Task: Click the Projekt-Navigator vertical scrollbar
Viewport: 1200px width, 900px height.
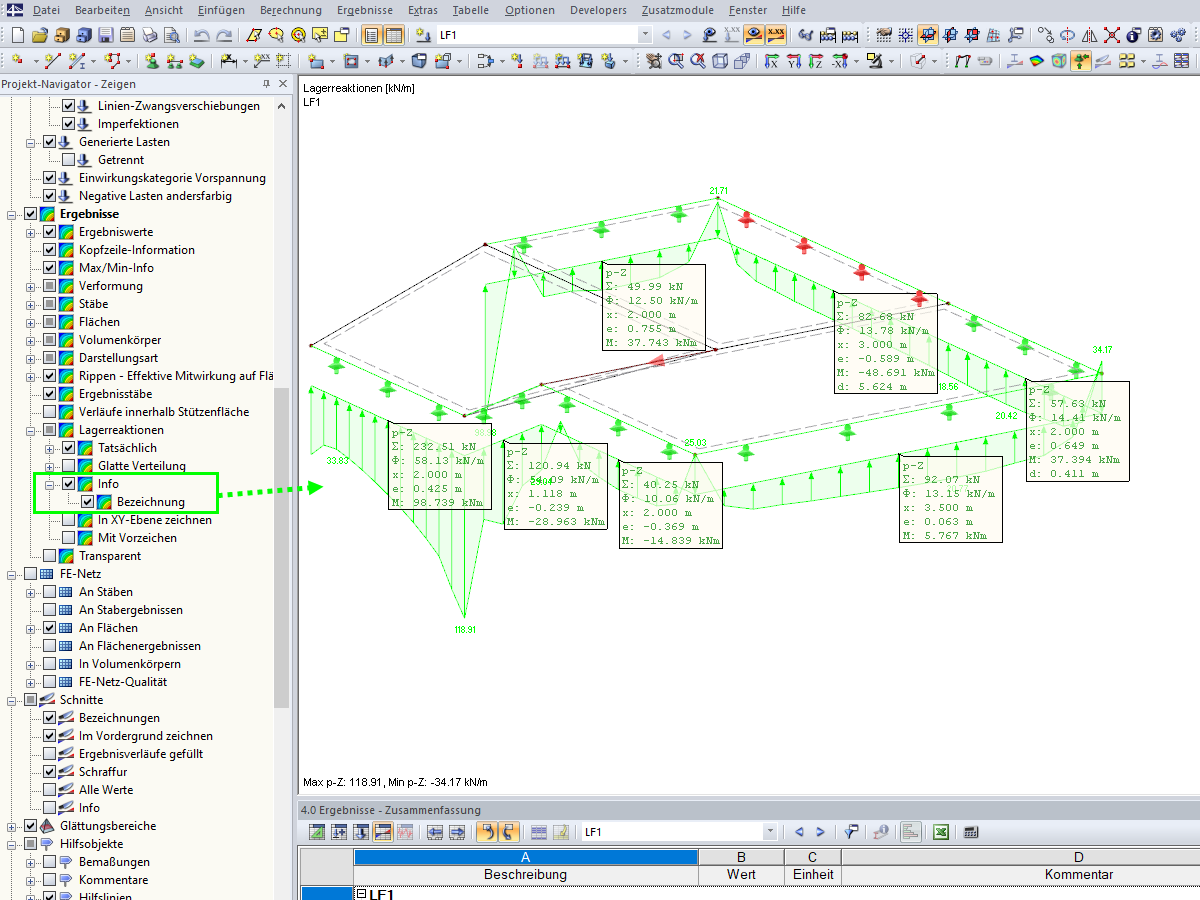Action: click(282, 548)
